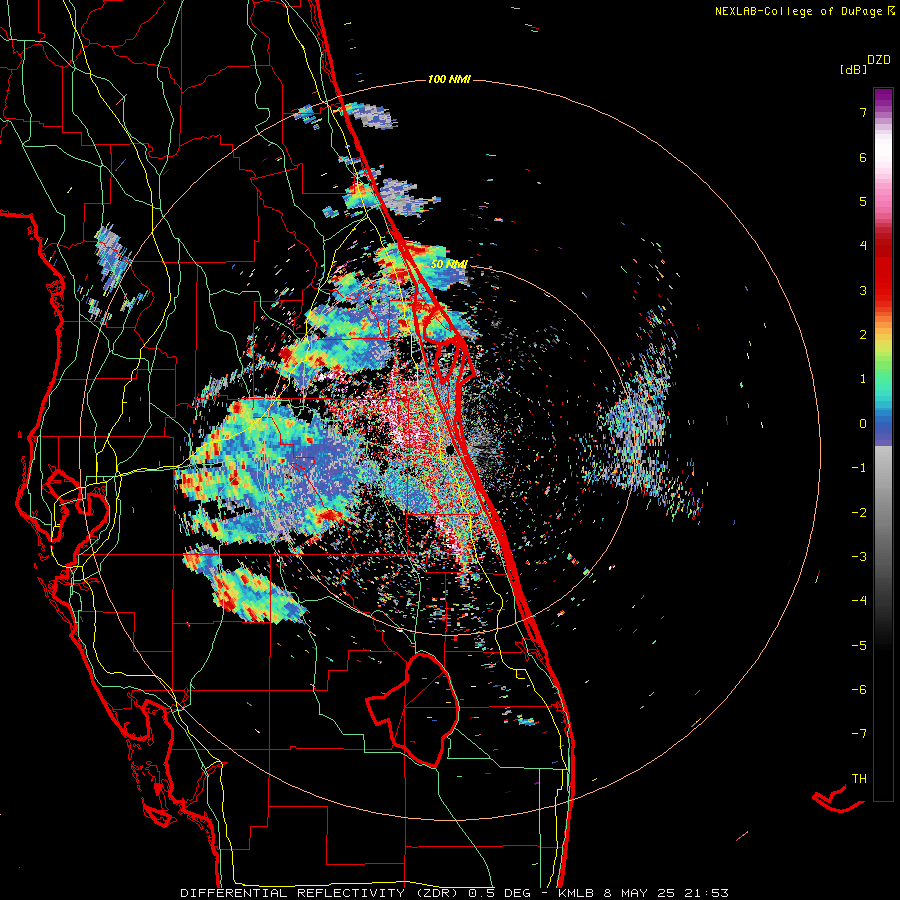
Task: Click the 50 NMI range ring label
Action: pos(449,264)
